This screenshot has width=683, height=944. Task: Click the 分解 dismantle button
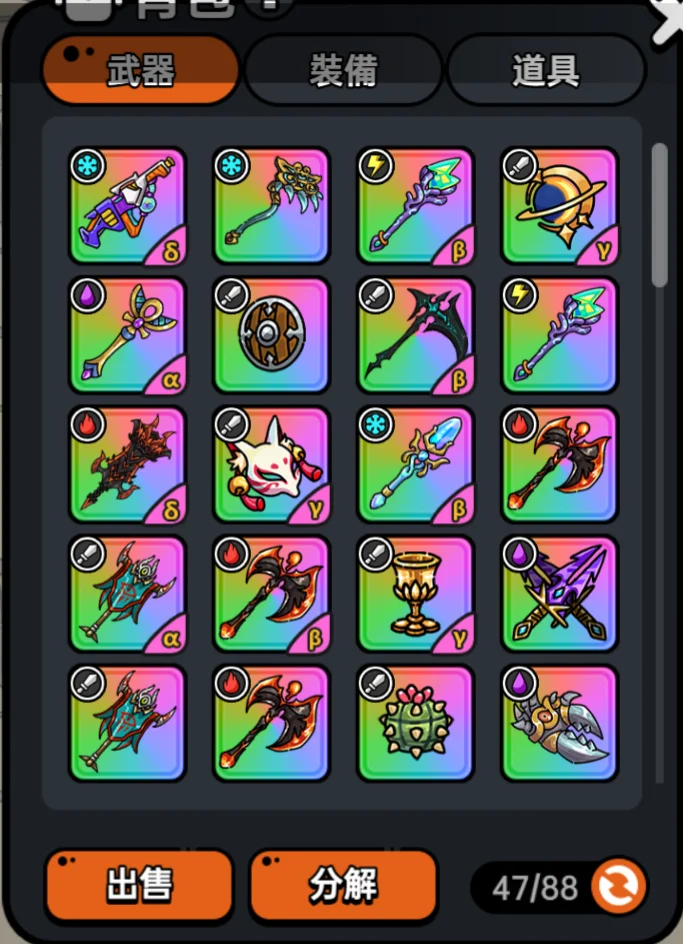coord(343,886)
